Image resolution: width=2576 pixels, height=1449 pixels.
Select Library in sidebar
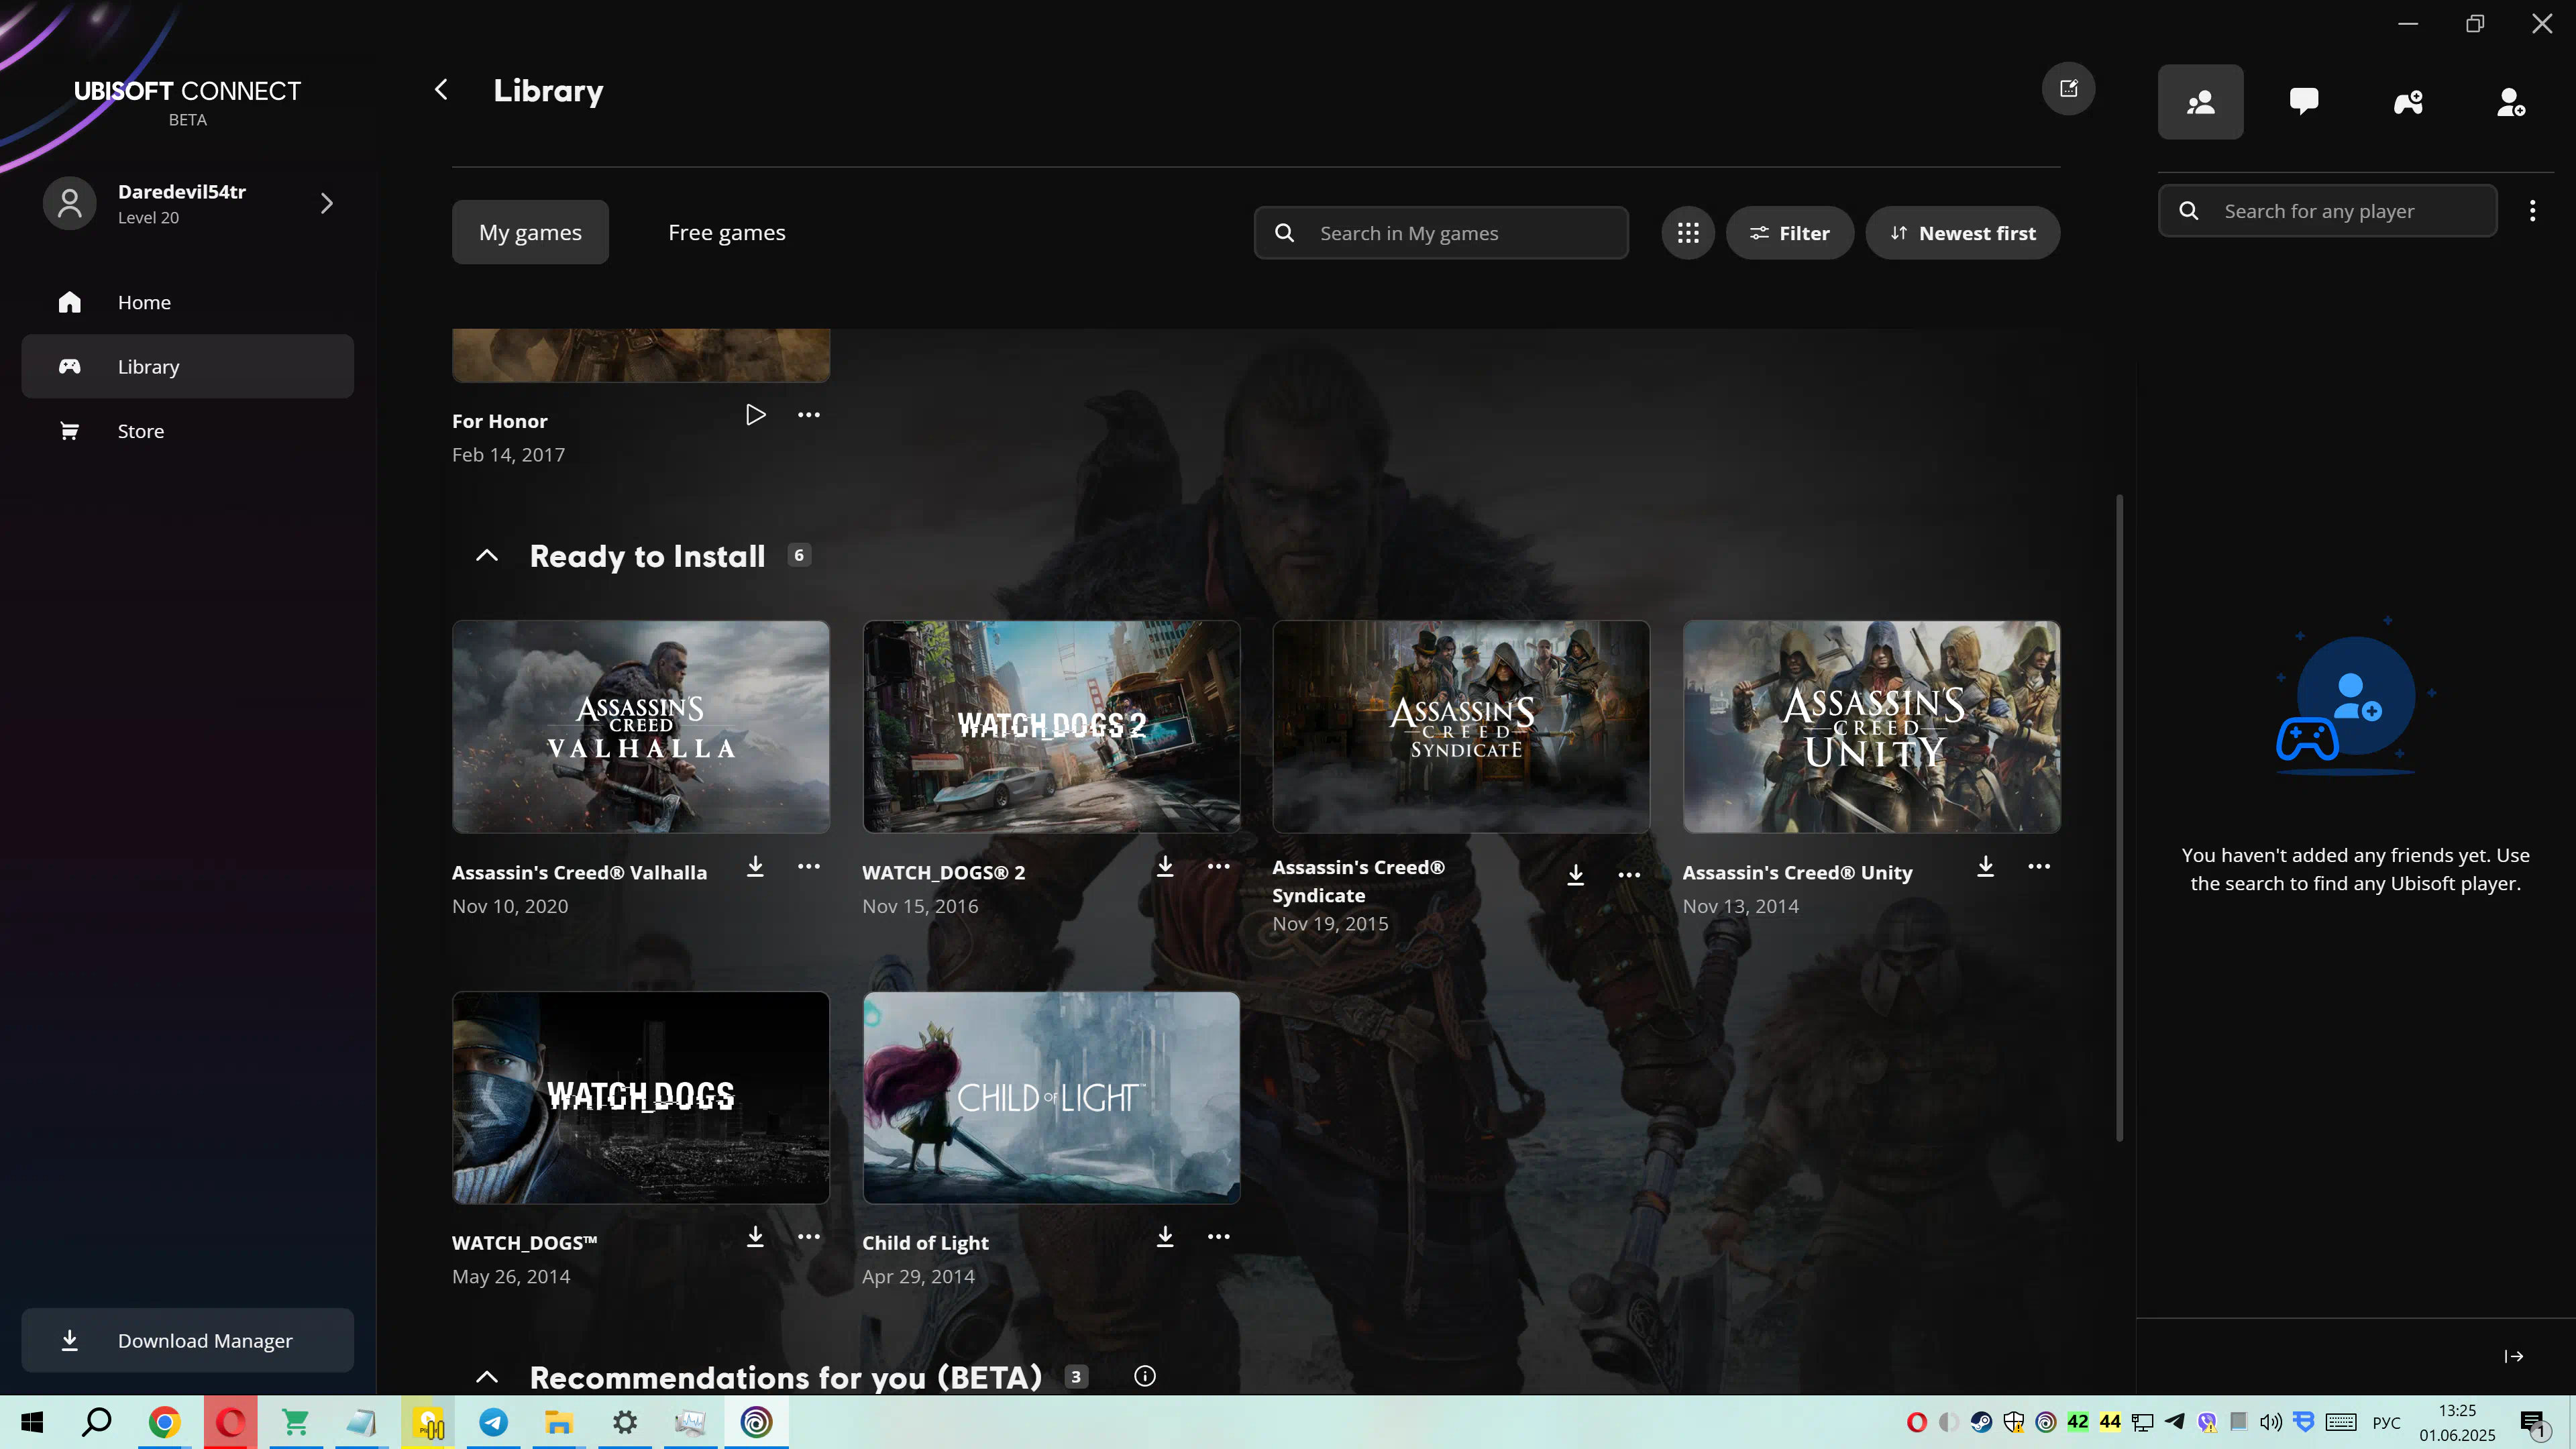tap(188, 367)
